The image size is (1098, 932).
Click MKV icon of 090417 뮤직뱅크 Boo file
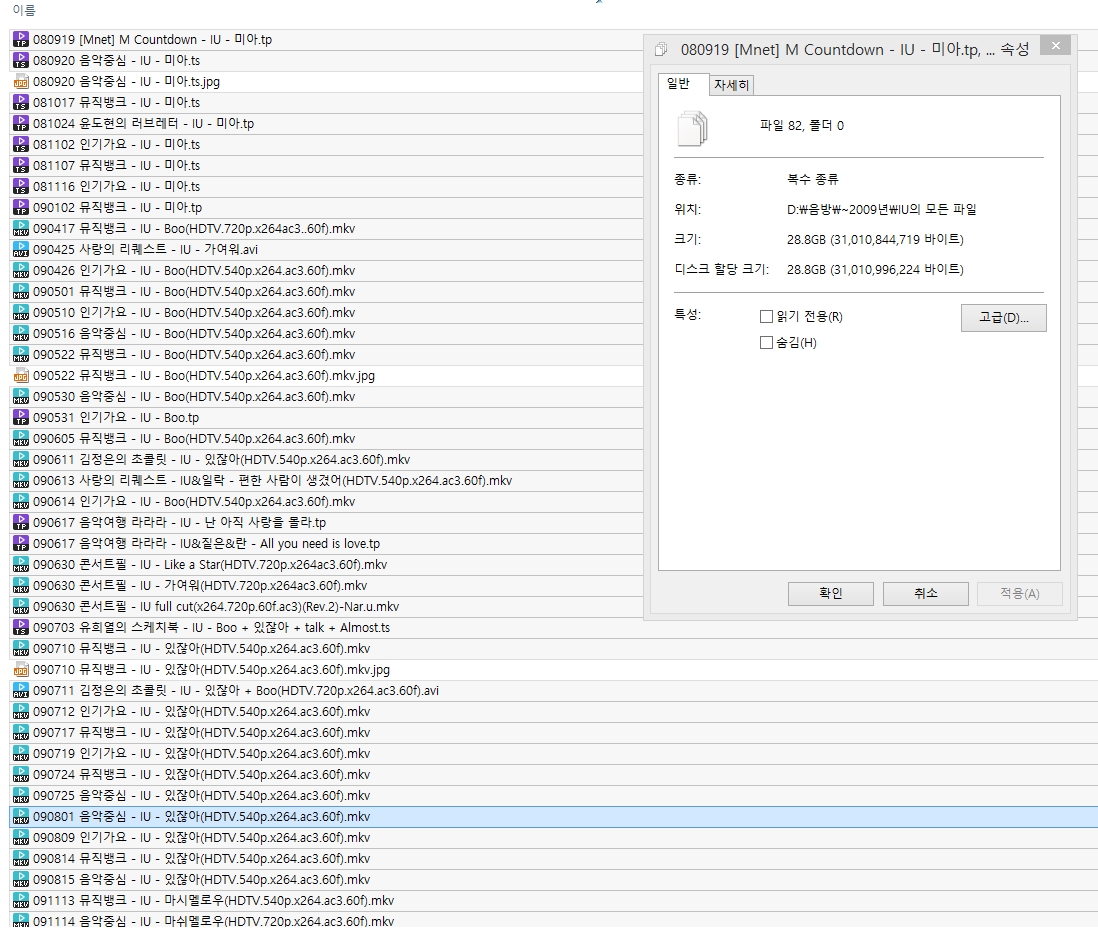click(21, 228)
